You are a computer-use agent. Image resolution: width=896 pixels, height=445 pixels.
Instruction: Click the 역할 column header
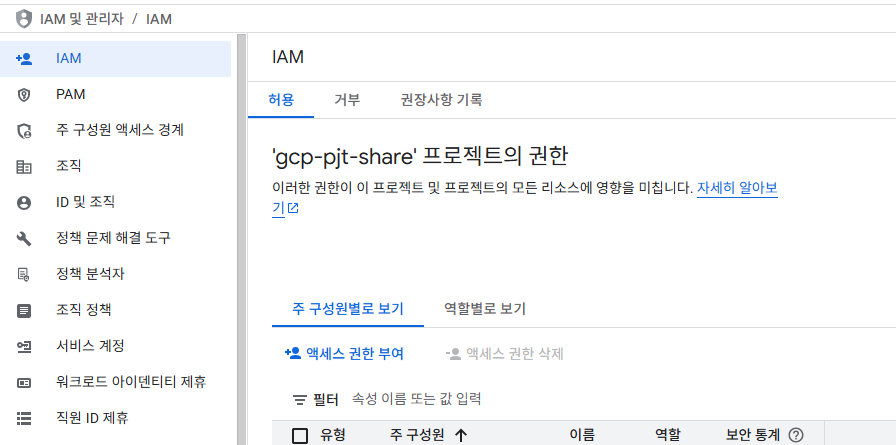668,435
